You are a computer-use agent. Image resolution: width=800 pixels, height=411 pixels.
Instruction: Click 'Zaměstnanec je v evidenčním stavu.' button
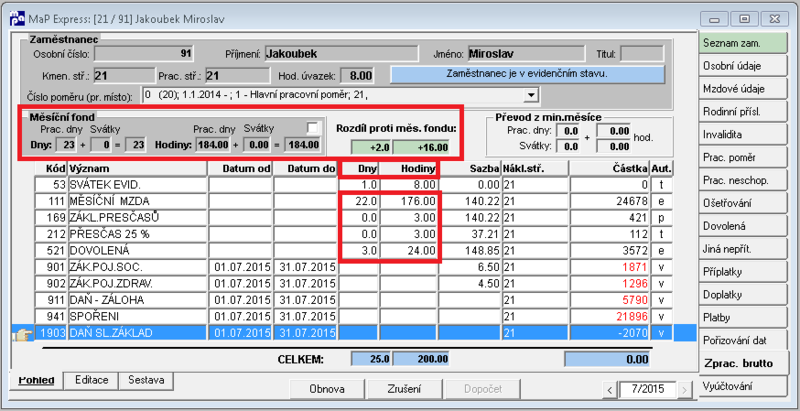point(528,74)
